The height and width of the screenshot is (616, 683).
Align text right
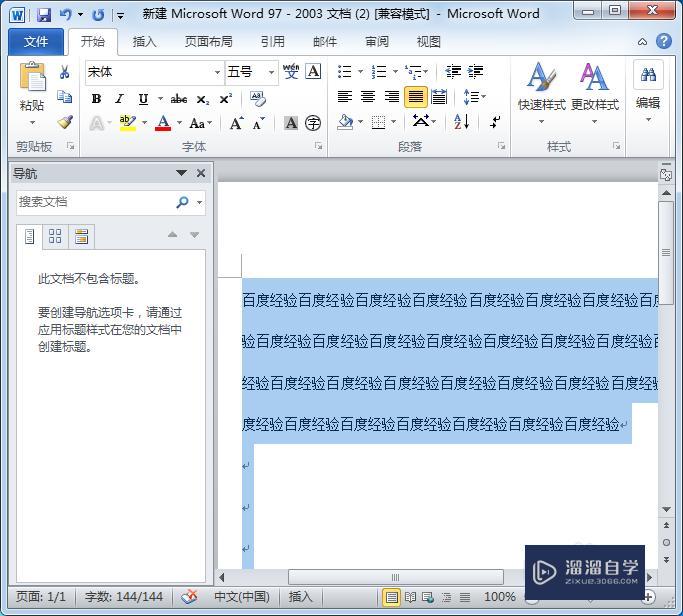pyautogui.click(x=392, y=96)
